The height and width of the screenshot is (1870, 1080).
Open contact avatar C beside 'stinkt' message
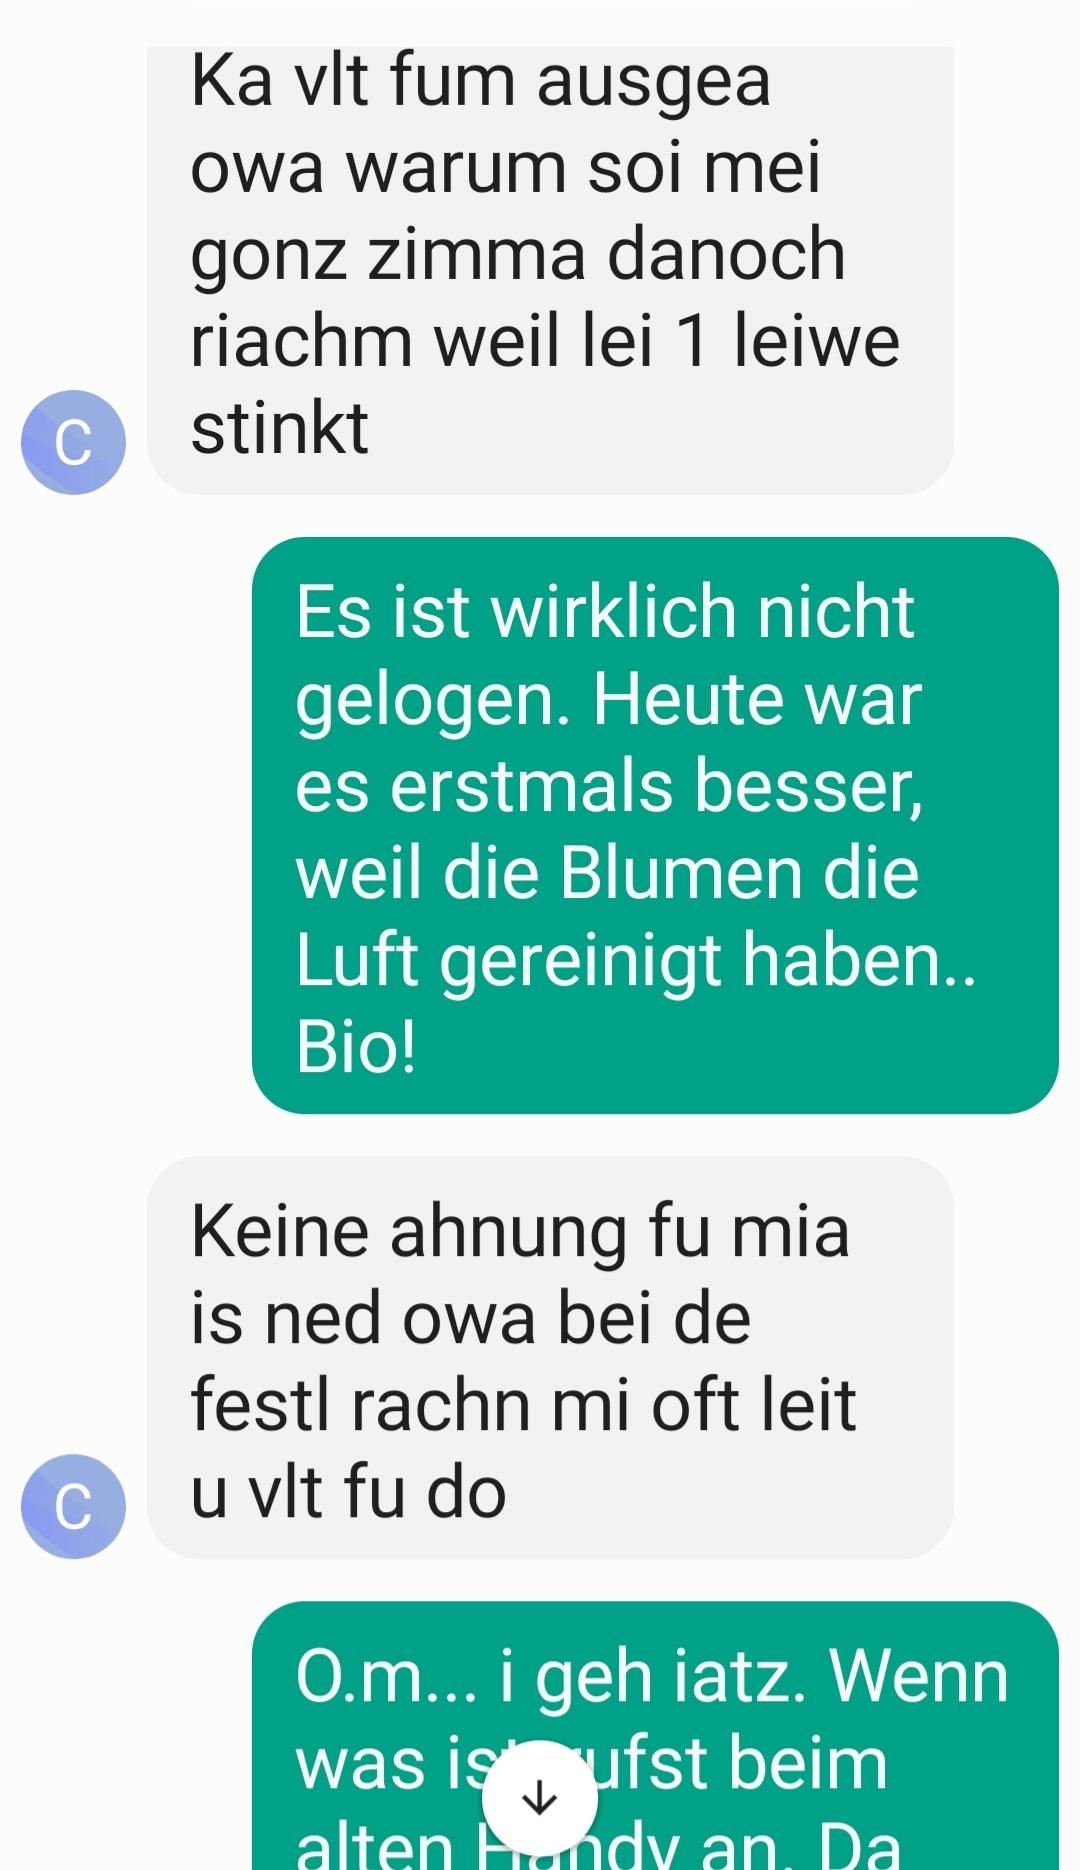coord(73,442)
